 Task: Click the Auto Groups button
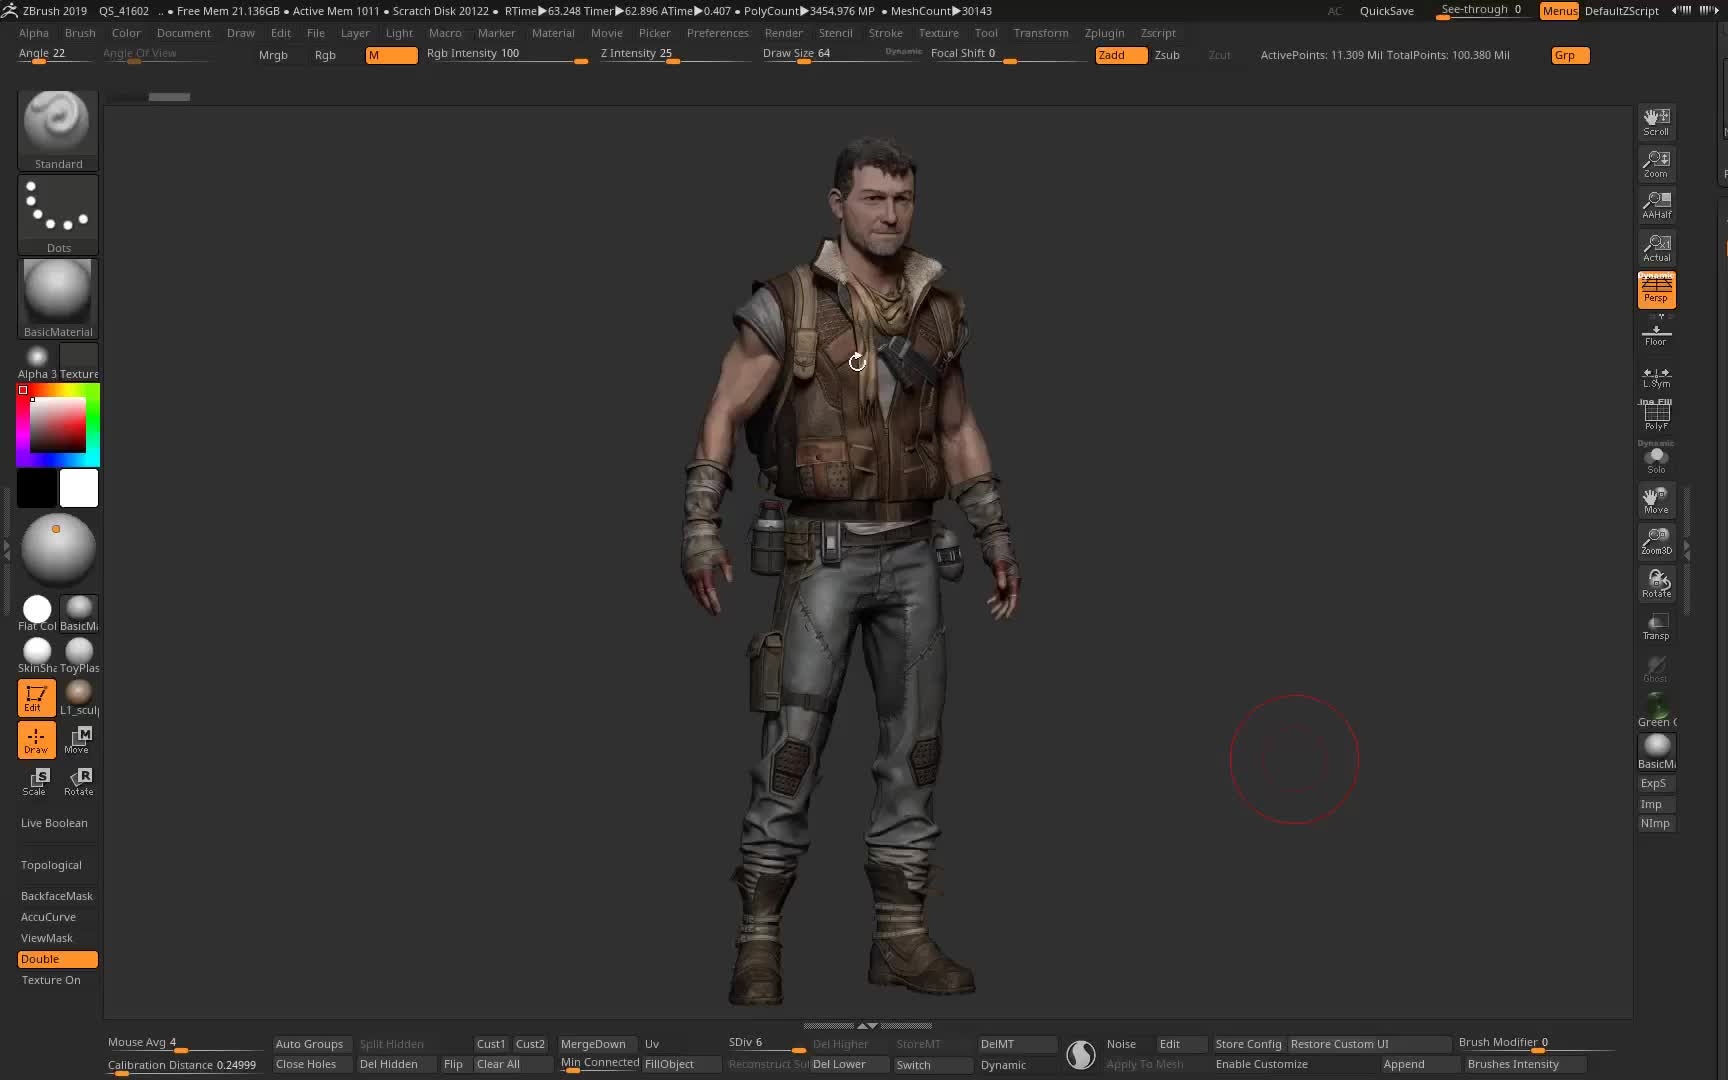(309, 1044)
